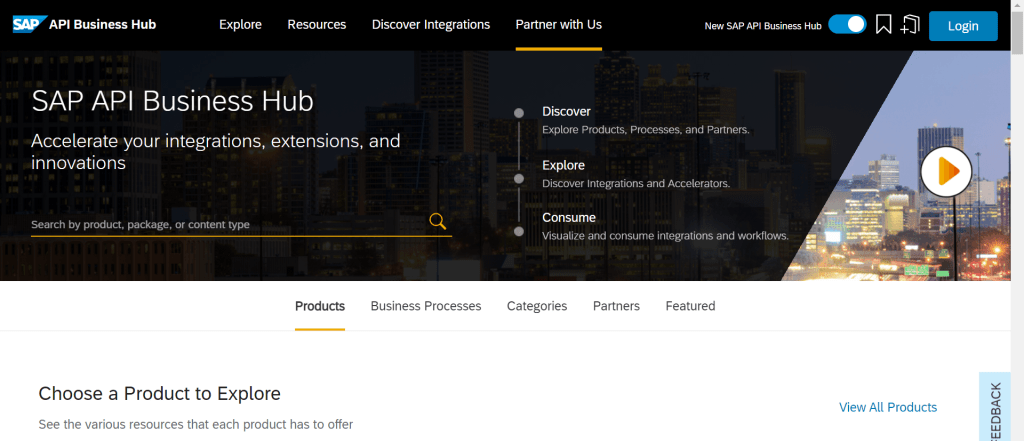This screenshot has width=1024, height=441.
Task: Switch to the Partners tab
Action: pyautogui.click(x=616, y=306)
